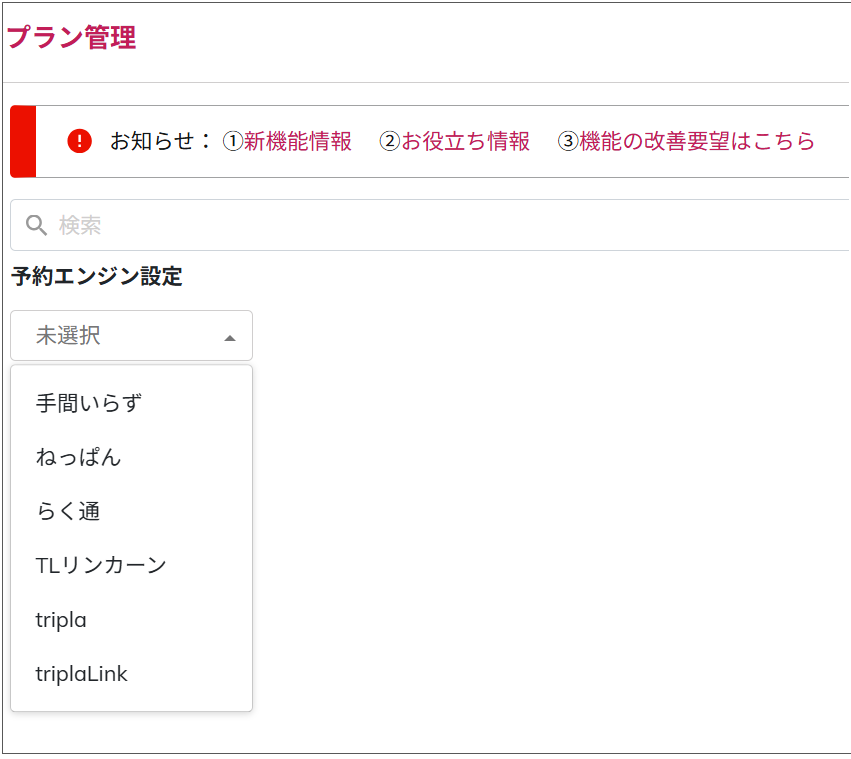Viewport: 851px width, 759px height.
Task: Pick らく通 as booking engine
Action: 68,511
